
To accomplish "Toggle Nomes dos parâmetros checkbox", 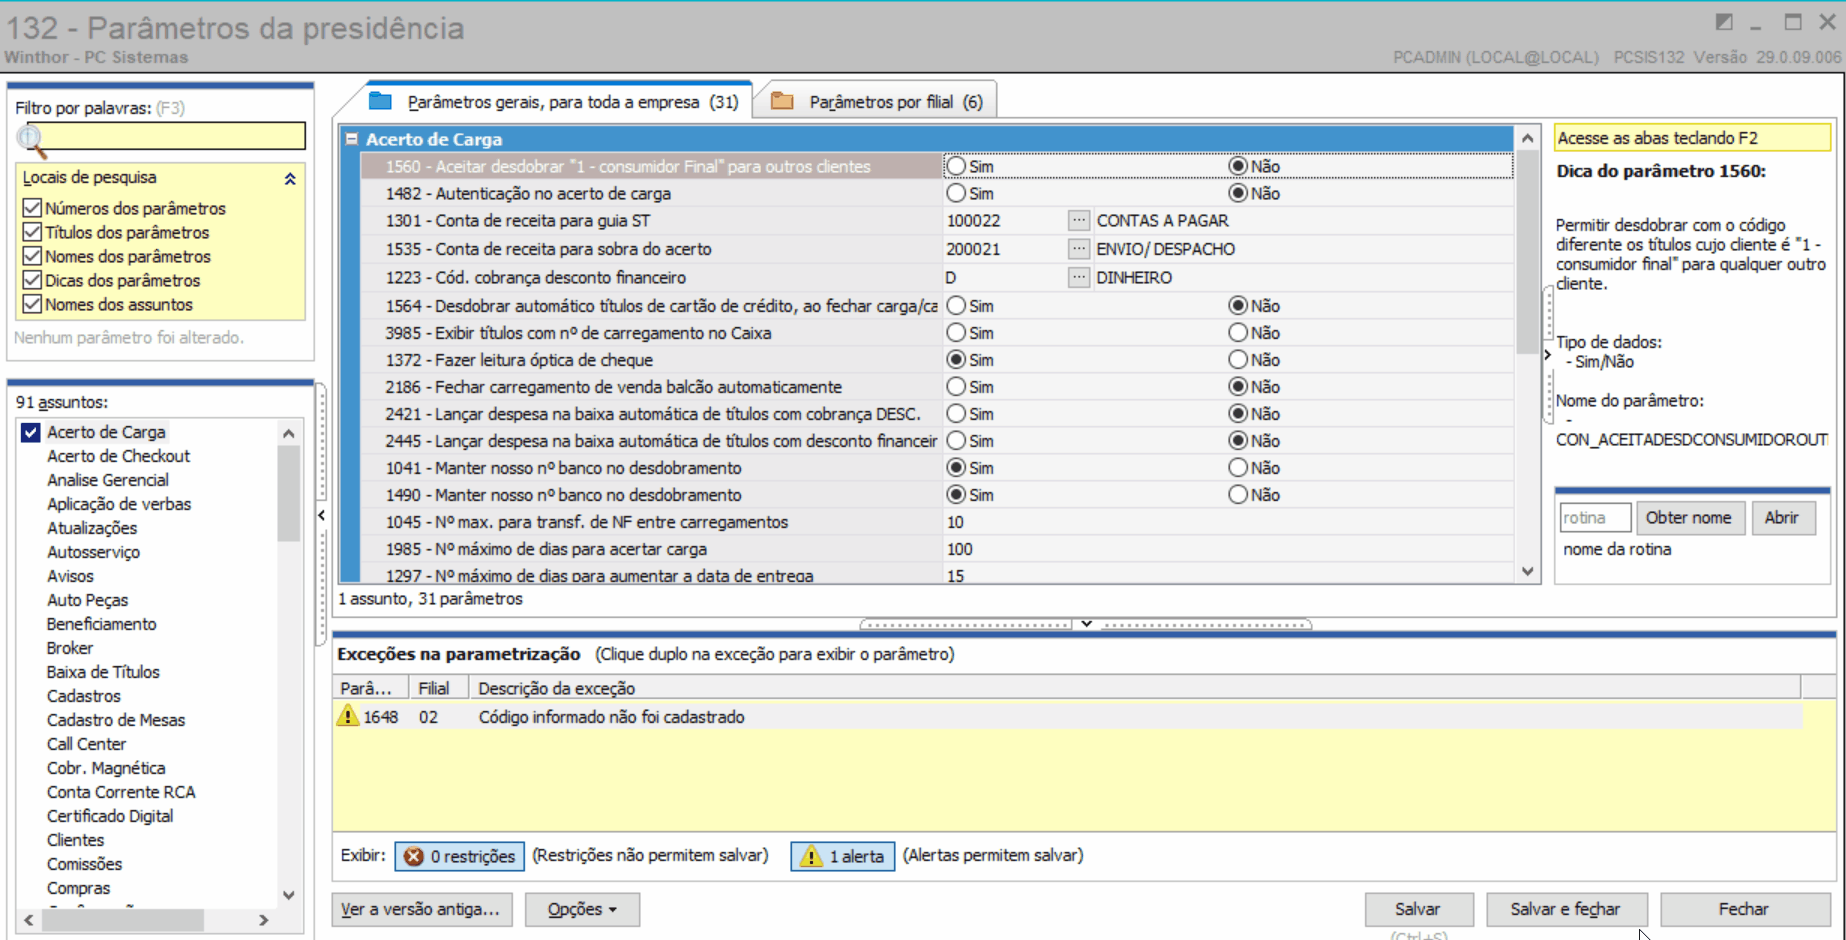I will (x=32, y=256).
